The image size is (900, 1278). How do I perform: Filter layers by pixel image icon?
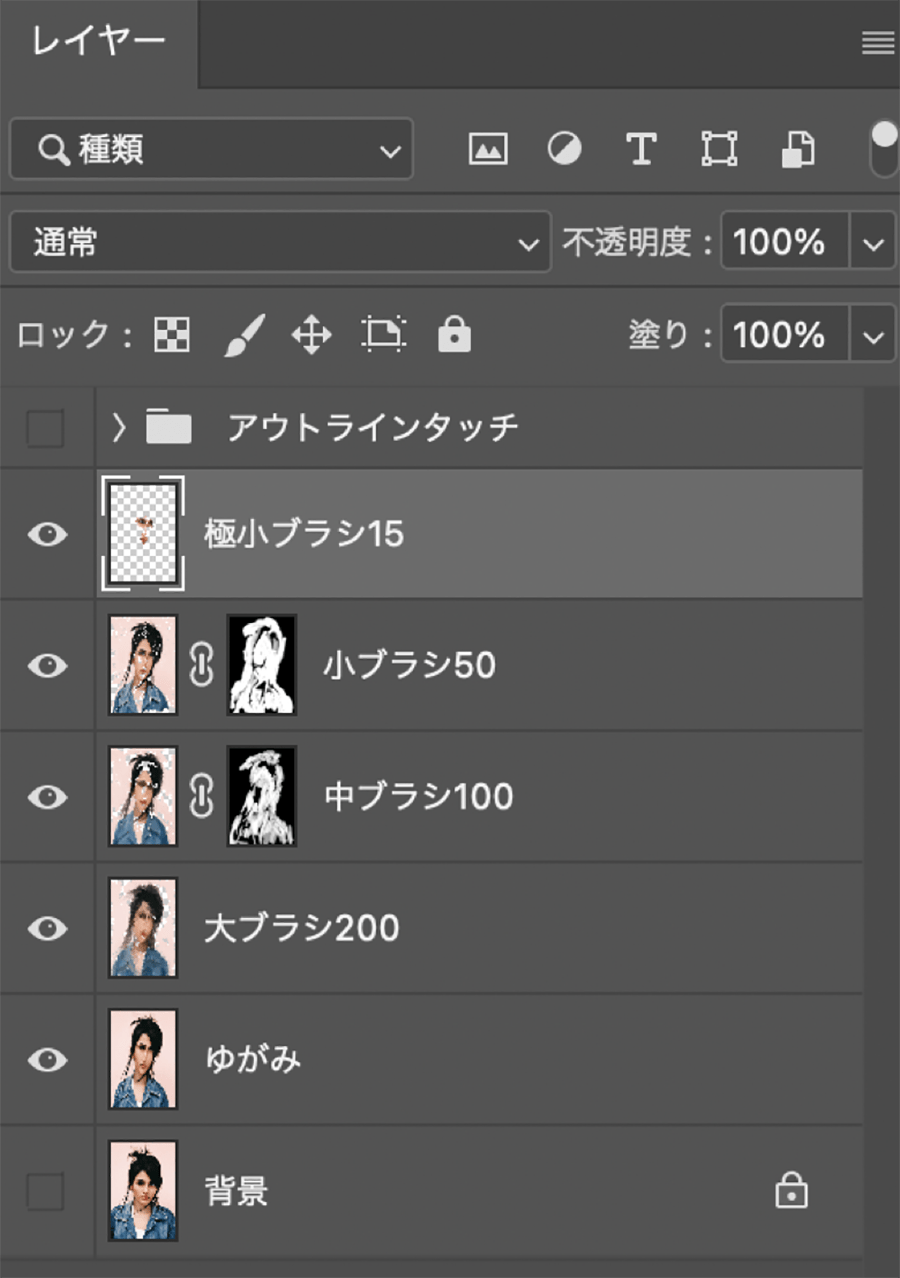488,149
